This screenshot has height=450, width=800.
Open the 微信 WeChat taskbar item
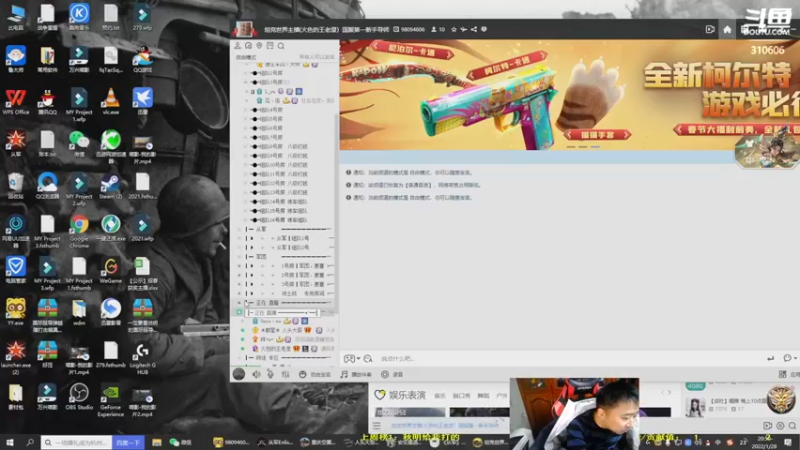coord(181,442)
